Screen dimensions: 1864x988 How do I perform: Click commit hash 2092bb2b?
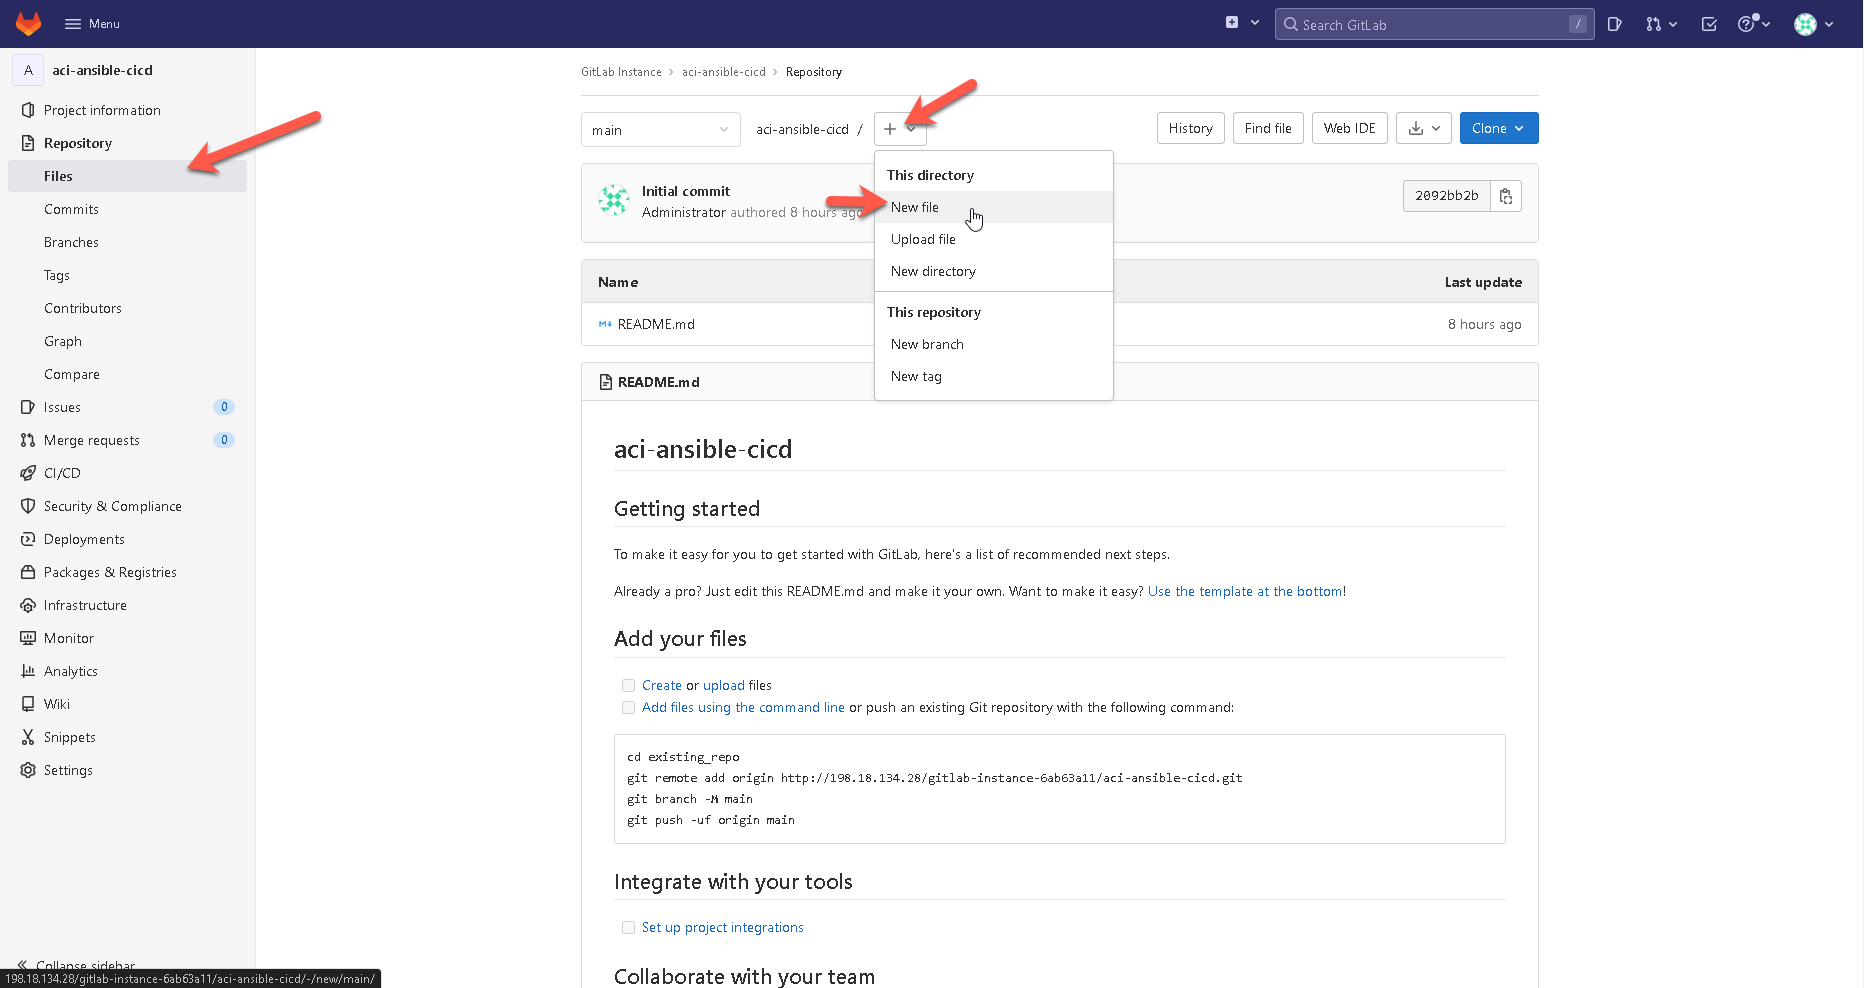(x=1446, y=196)
